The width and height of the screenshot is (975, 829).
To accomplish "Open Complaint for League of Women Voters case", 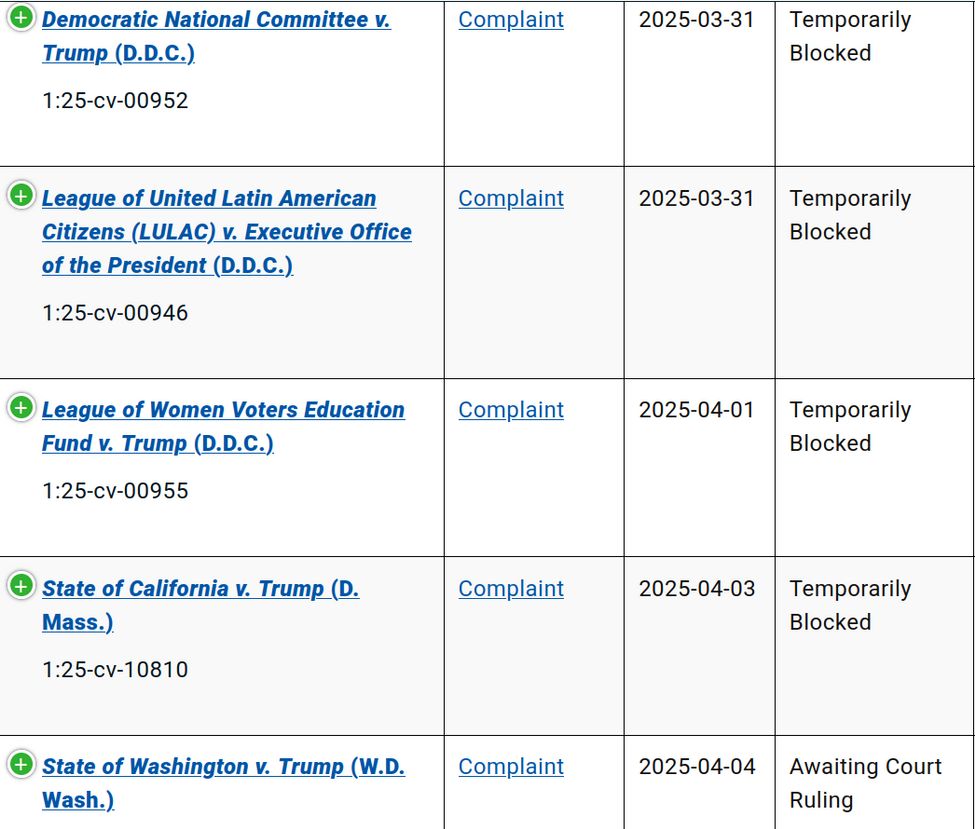I will tap(511, 410).
